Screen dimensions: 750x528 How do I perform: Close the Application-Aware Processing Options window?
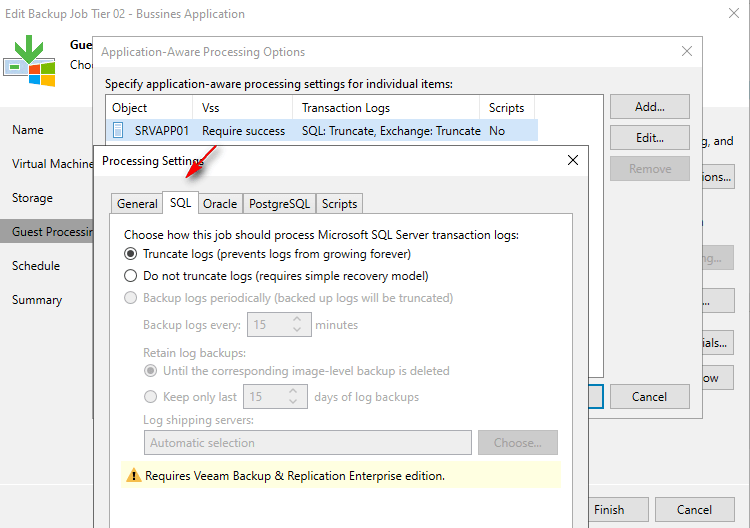686,52
